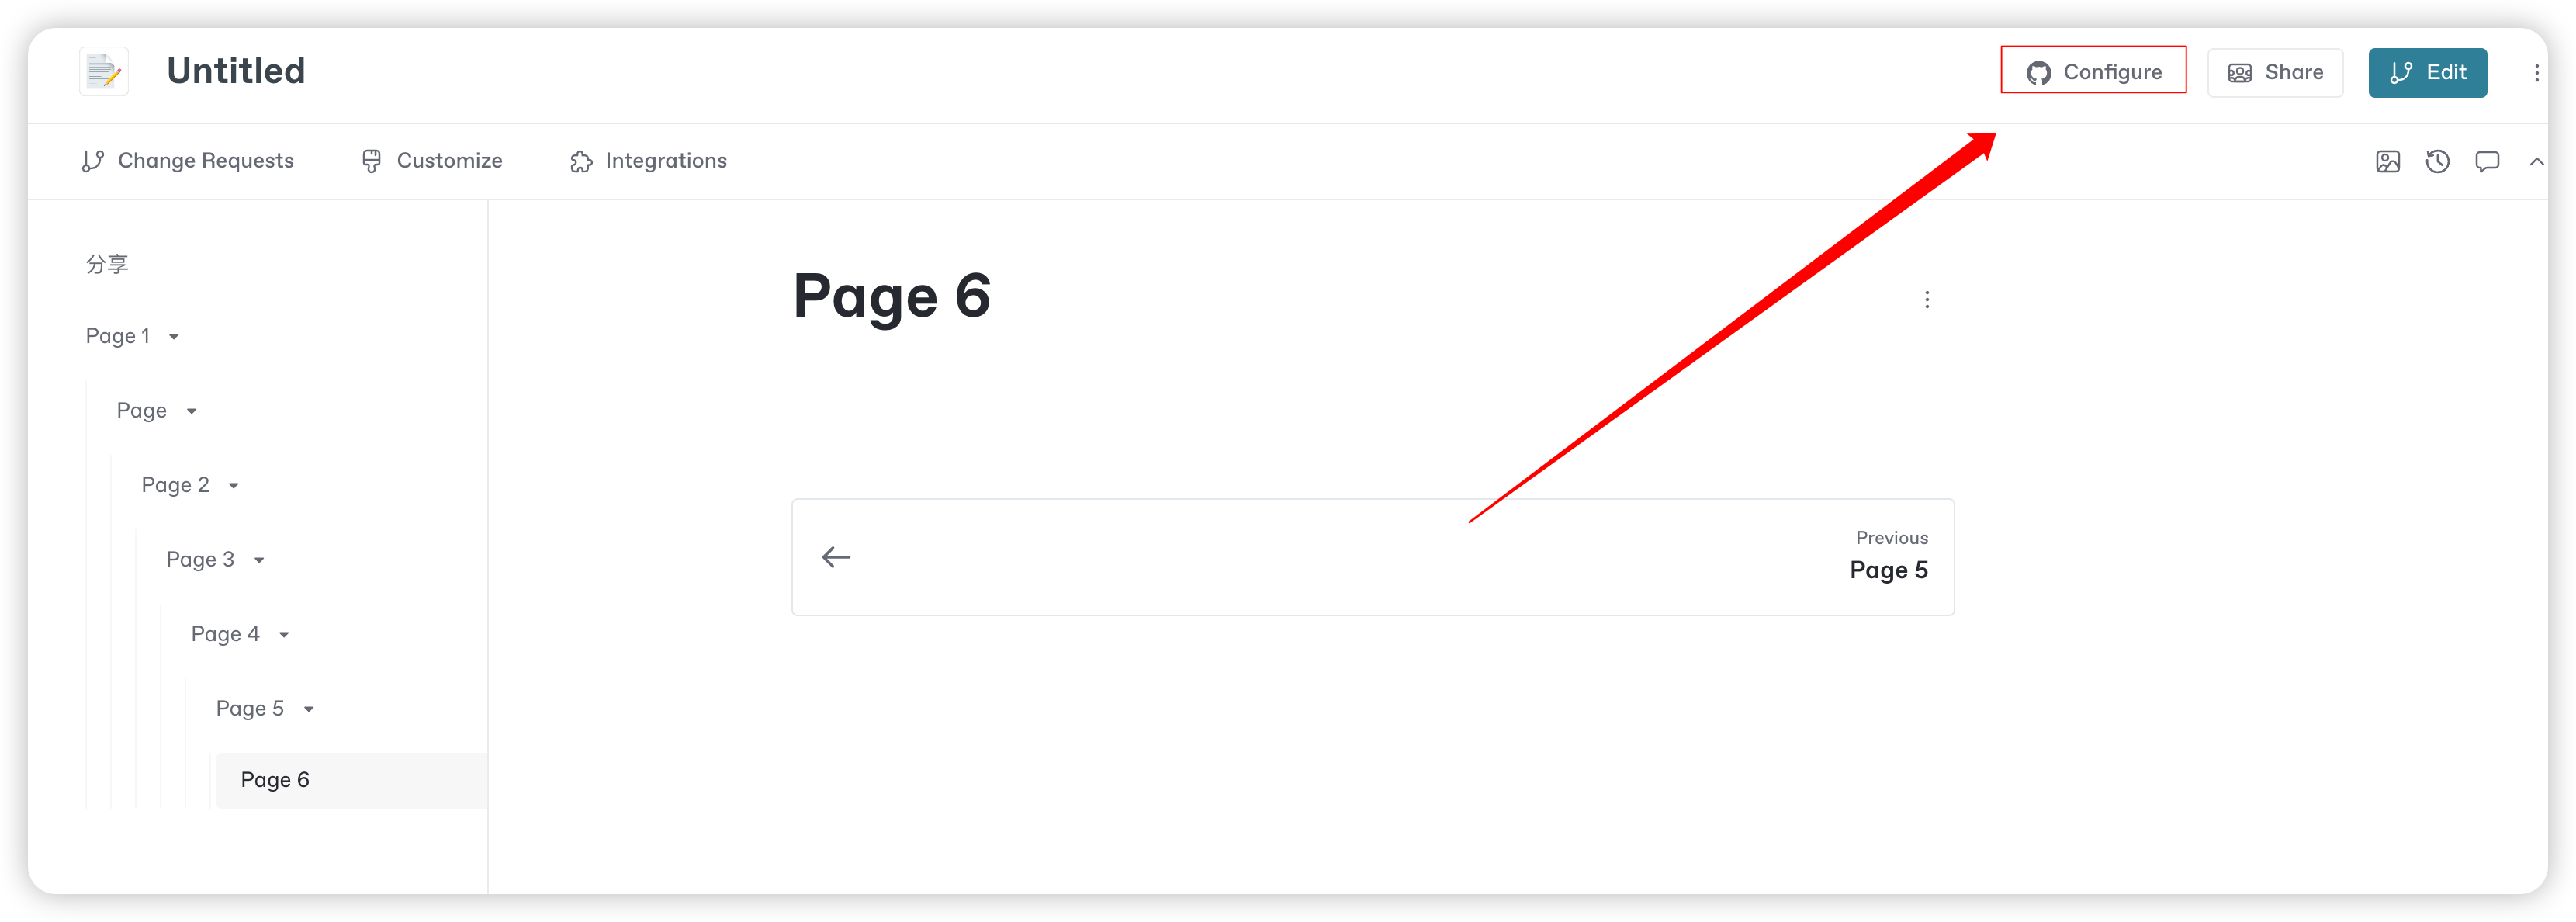2576x922 pixels.
Task: Click the Edit button icon
Action: [2404, 71]
